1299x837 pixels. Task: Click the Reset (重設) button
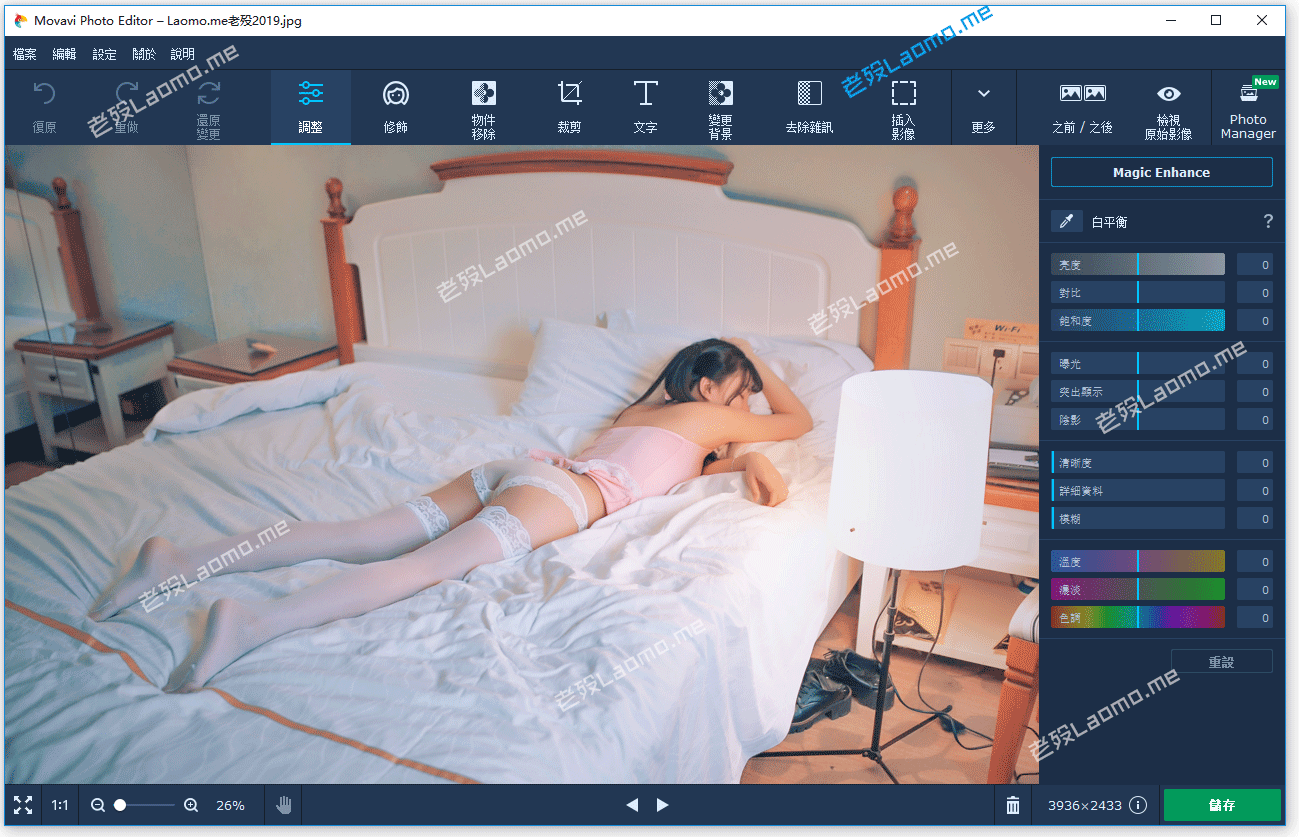[x=1222, y=662]
